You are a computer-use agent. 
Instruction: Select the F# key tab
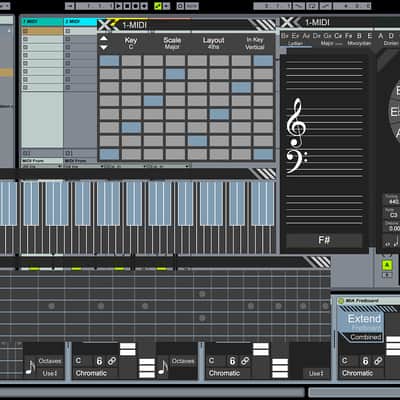pyautogui.click(x=349, y=36)
